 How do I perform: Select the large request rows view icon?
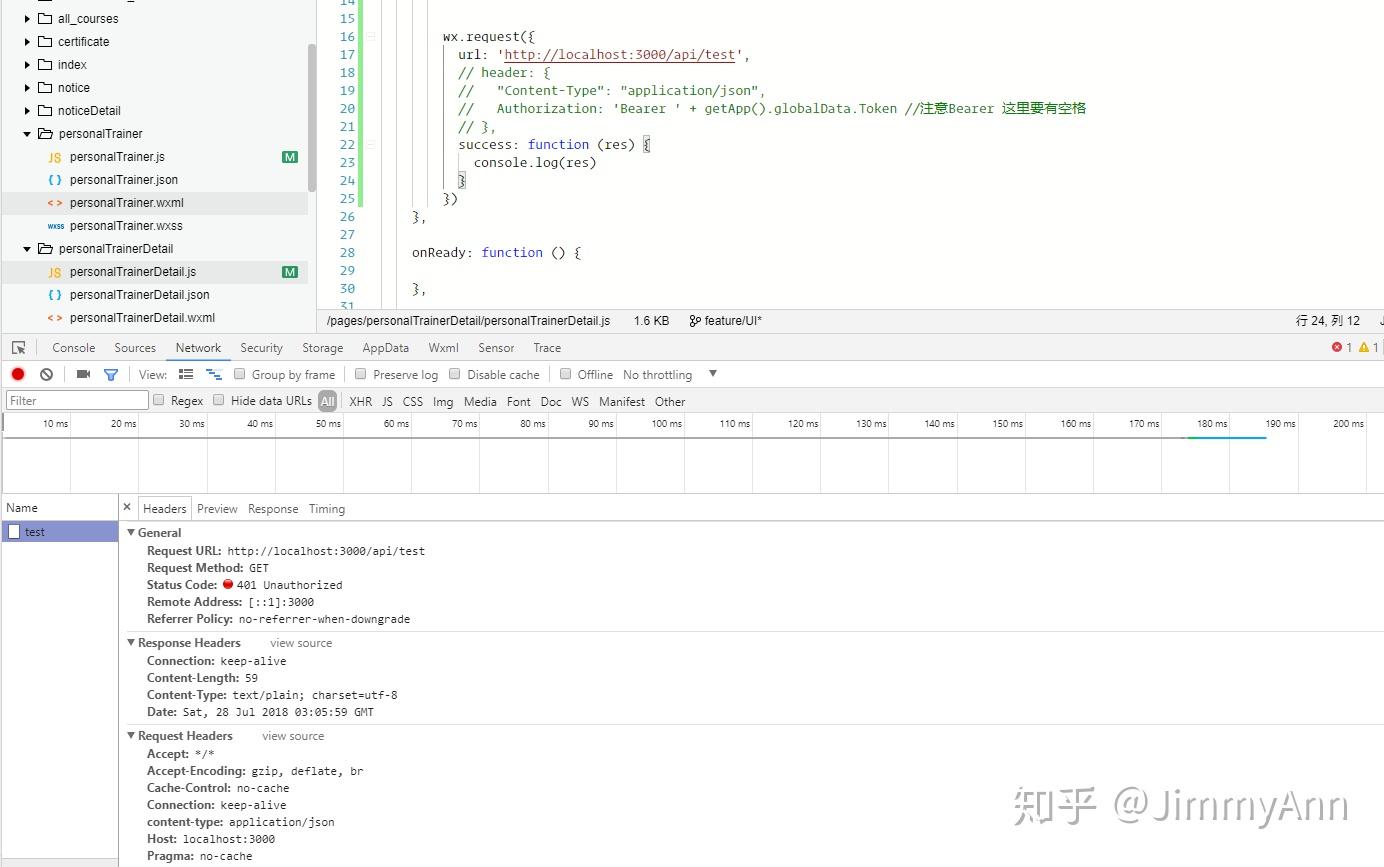(x=186, y=374)
